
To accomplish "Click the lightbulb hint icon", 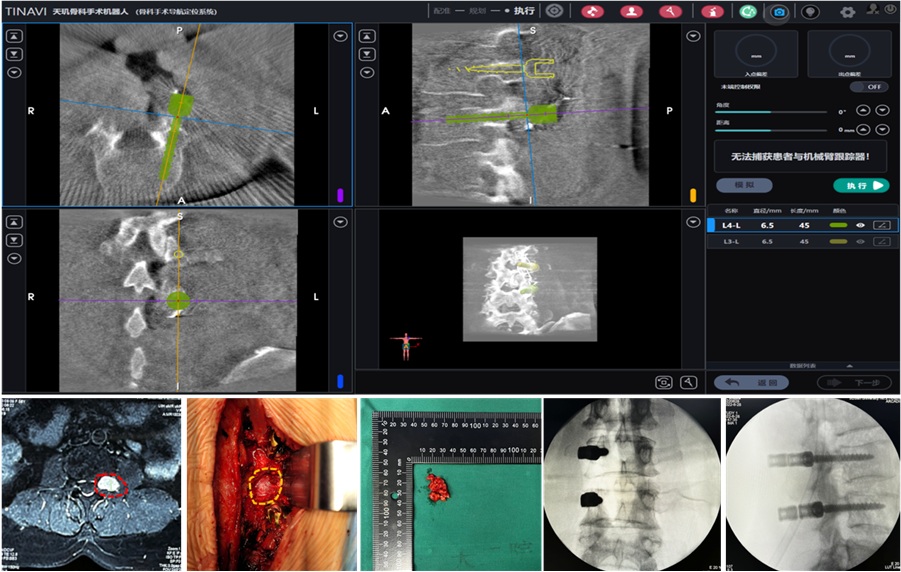I will pos(810,11).
